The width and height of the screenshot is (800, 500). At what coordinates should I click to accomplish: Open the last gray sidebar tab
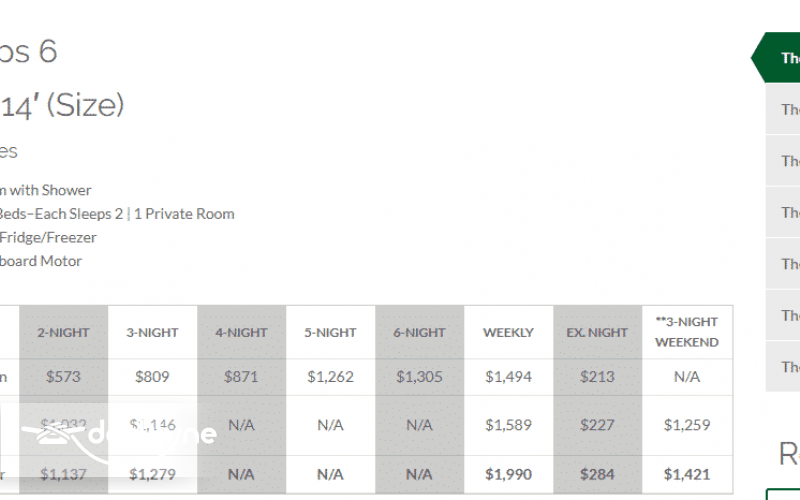pyautogui.click(x=783, y=367)
